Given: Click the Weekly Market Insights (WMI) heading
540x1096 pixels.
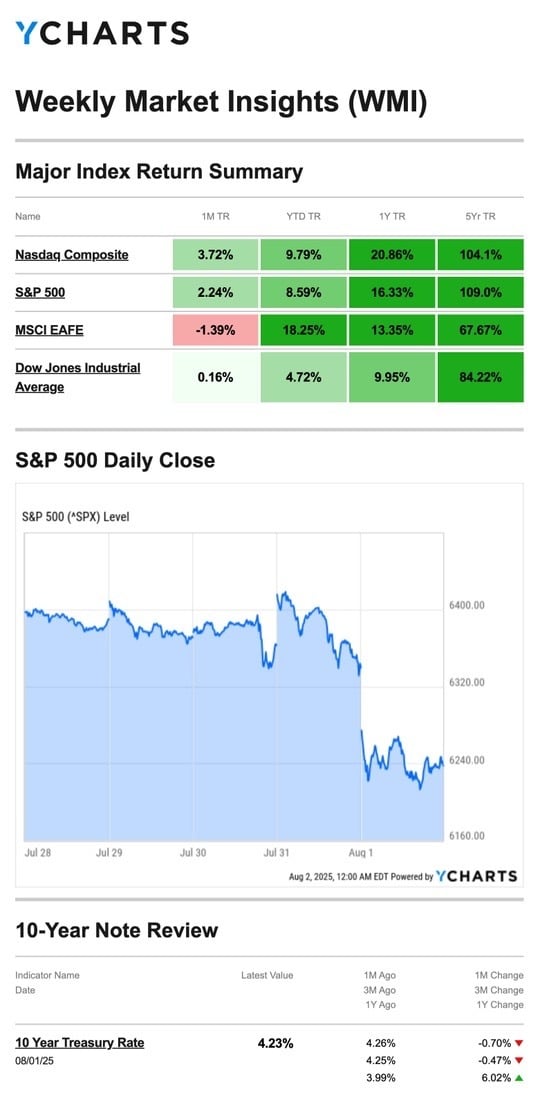Looking at the screenshot, I should point(221,102).
